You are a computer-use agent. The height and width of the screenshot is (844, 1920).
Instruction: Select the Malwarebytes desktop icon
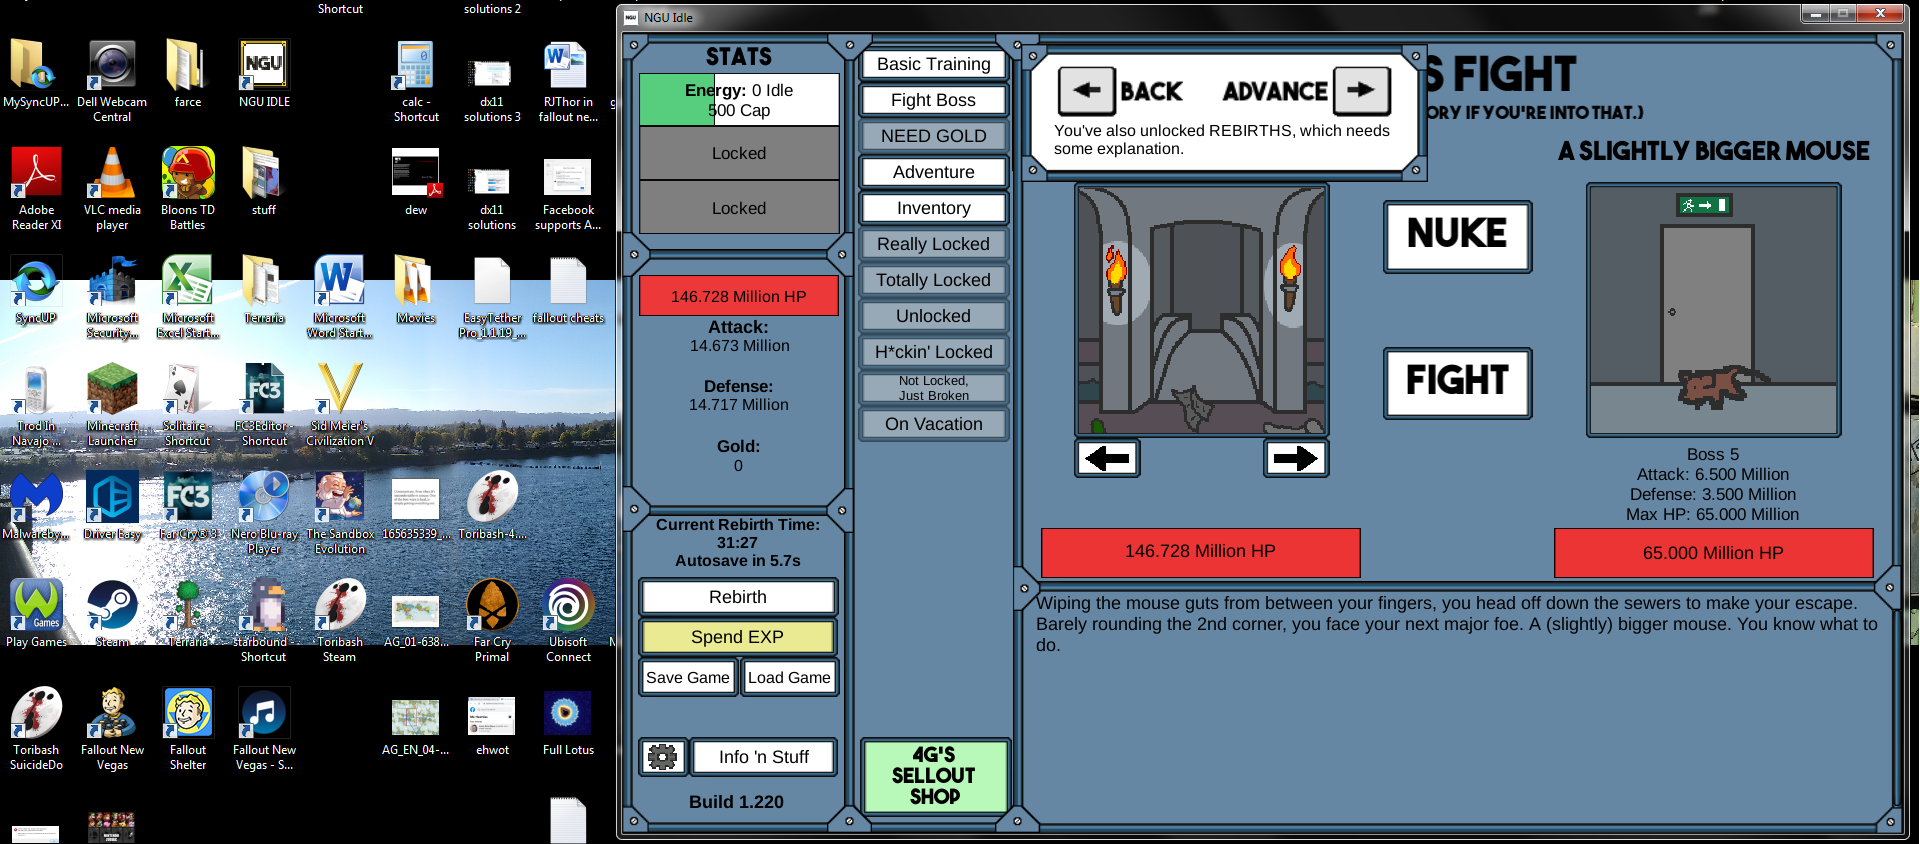point(36,506)
